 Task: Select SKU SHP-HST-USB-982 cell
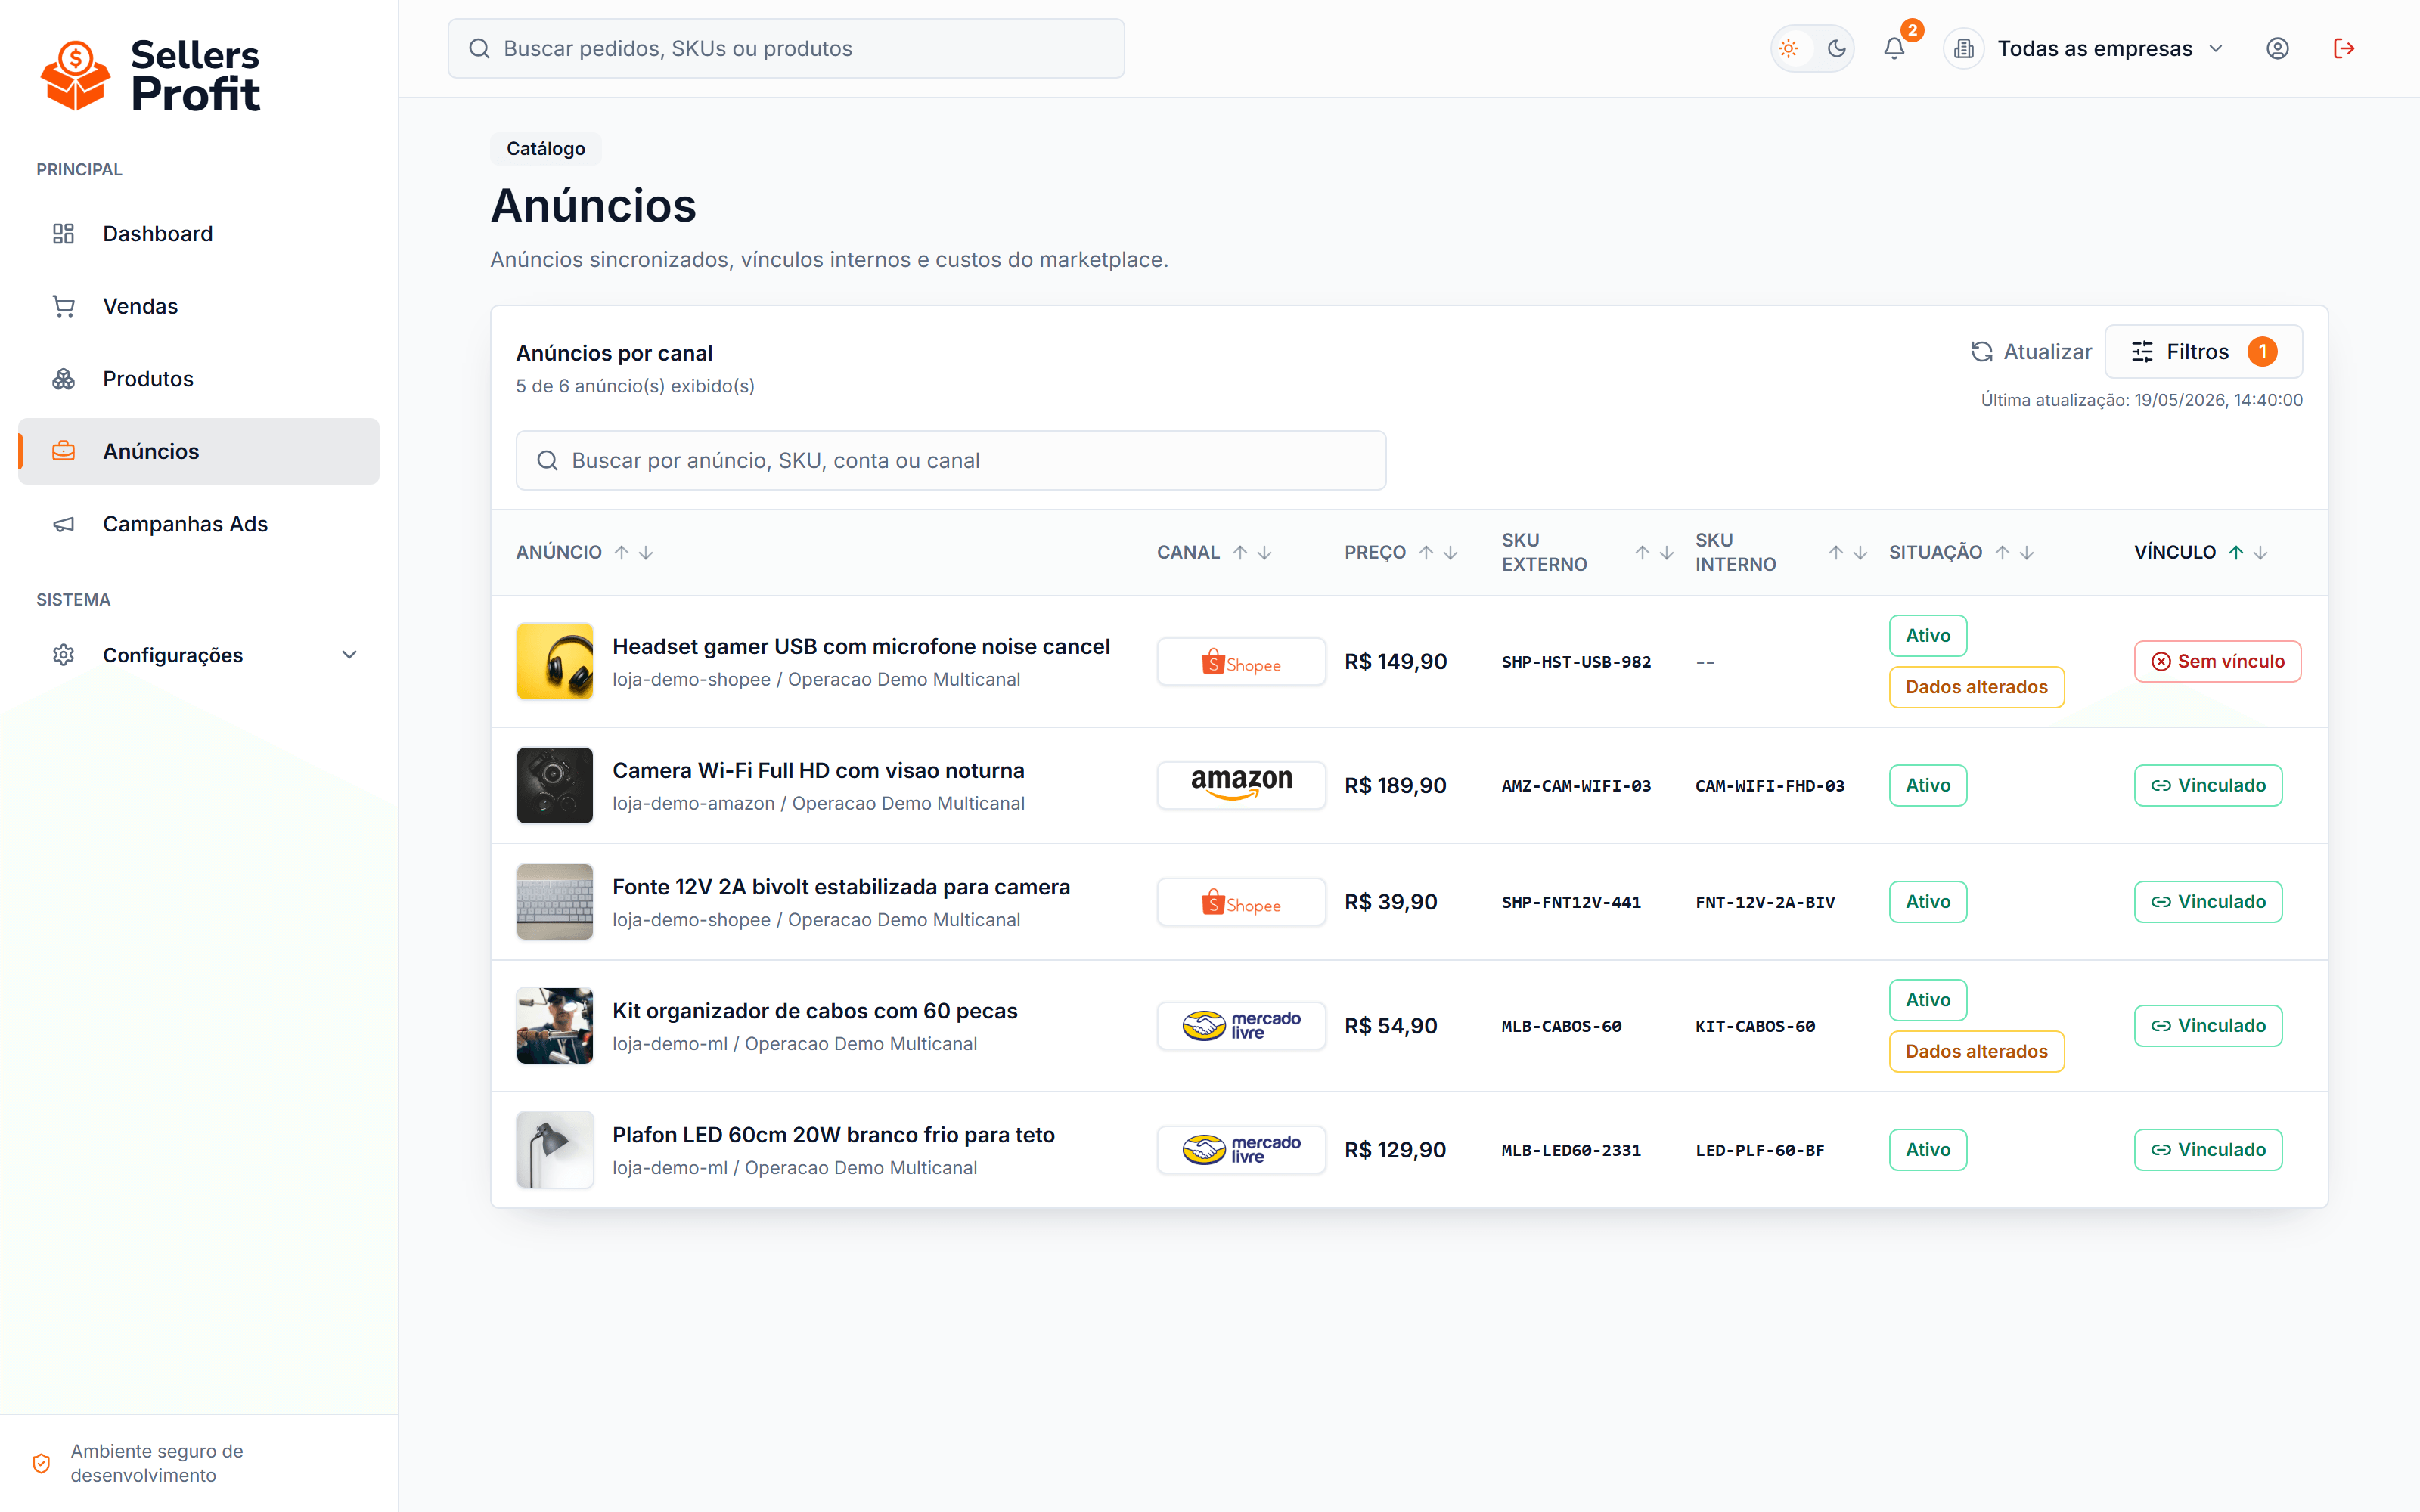click(x=1576, y=662)
